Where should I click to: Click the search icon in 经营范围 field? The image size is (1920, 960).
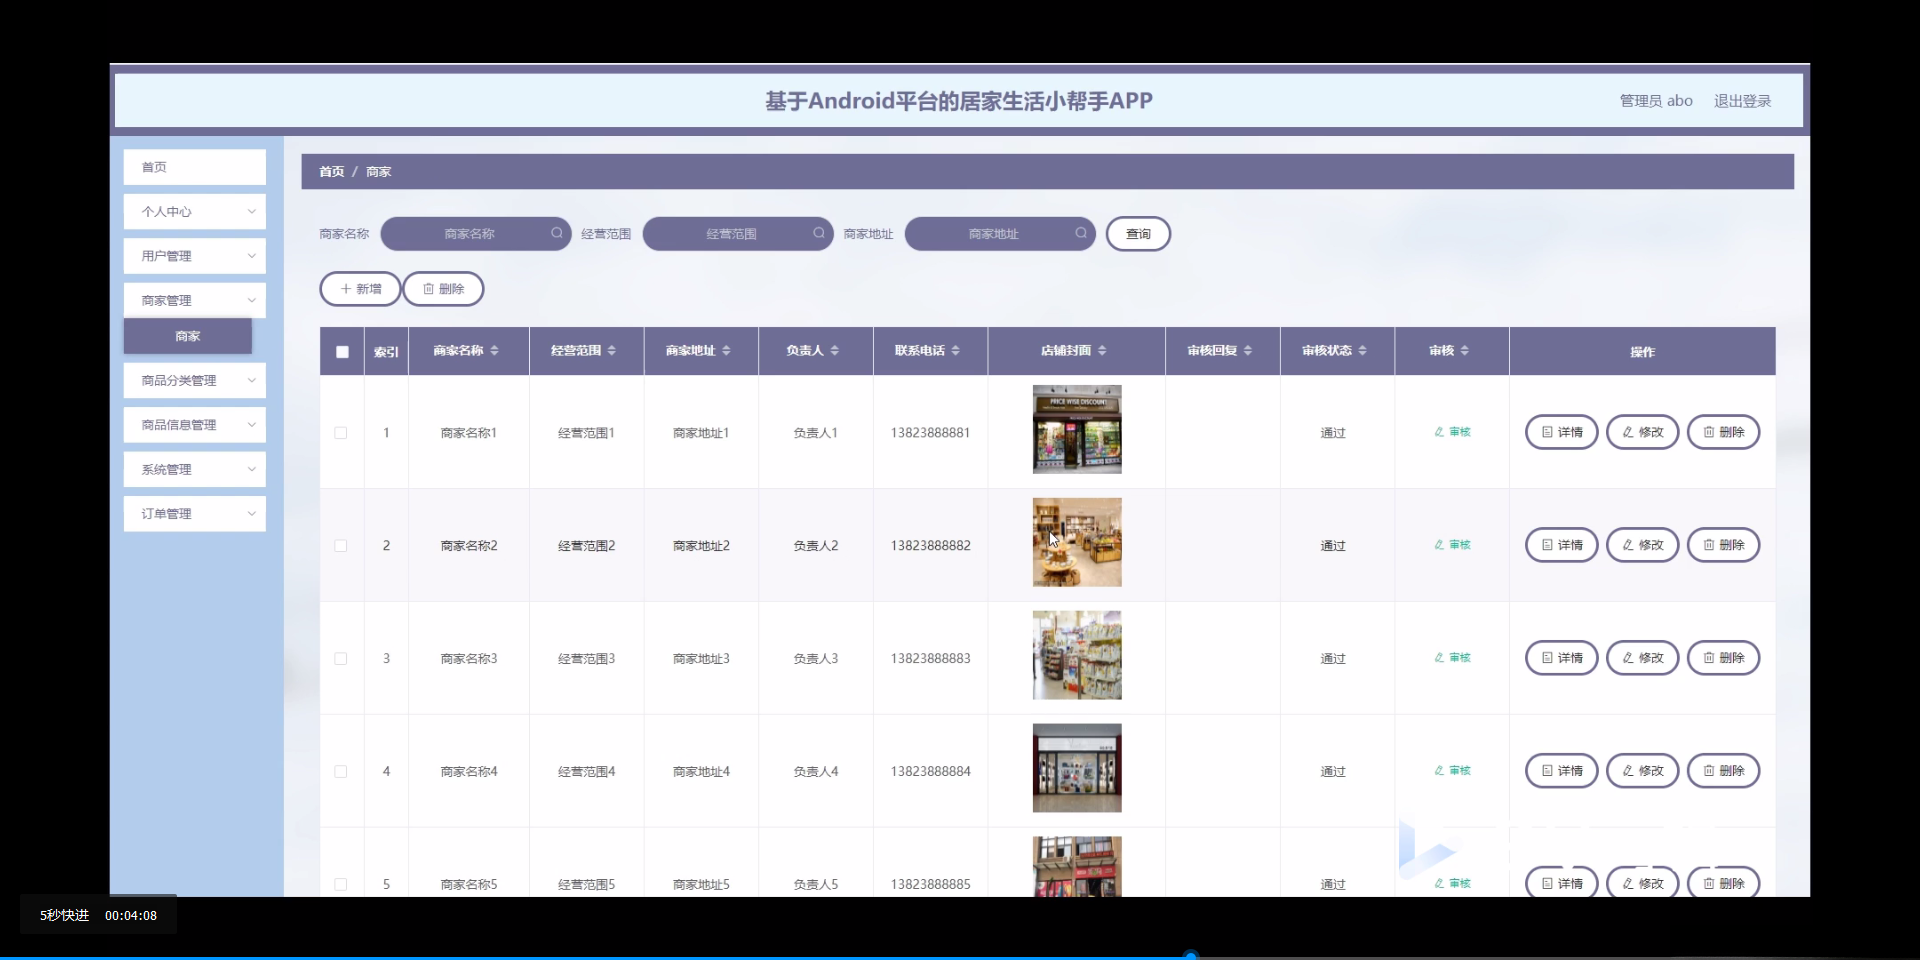coord(819,233)
